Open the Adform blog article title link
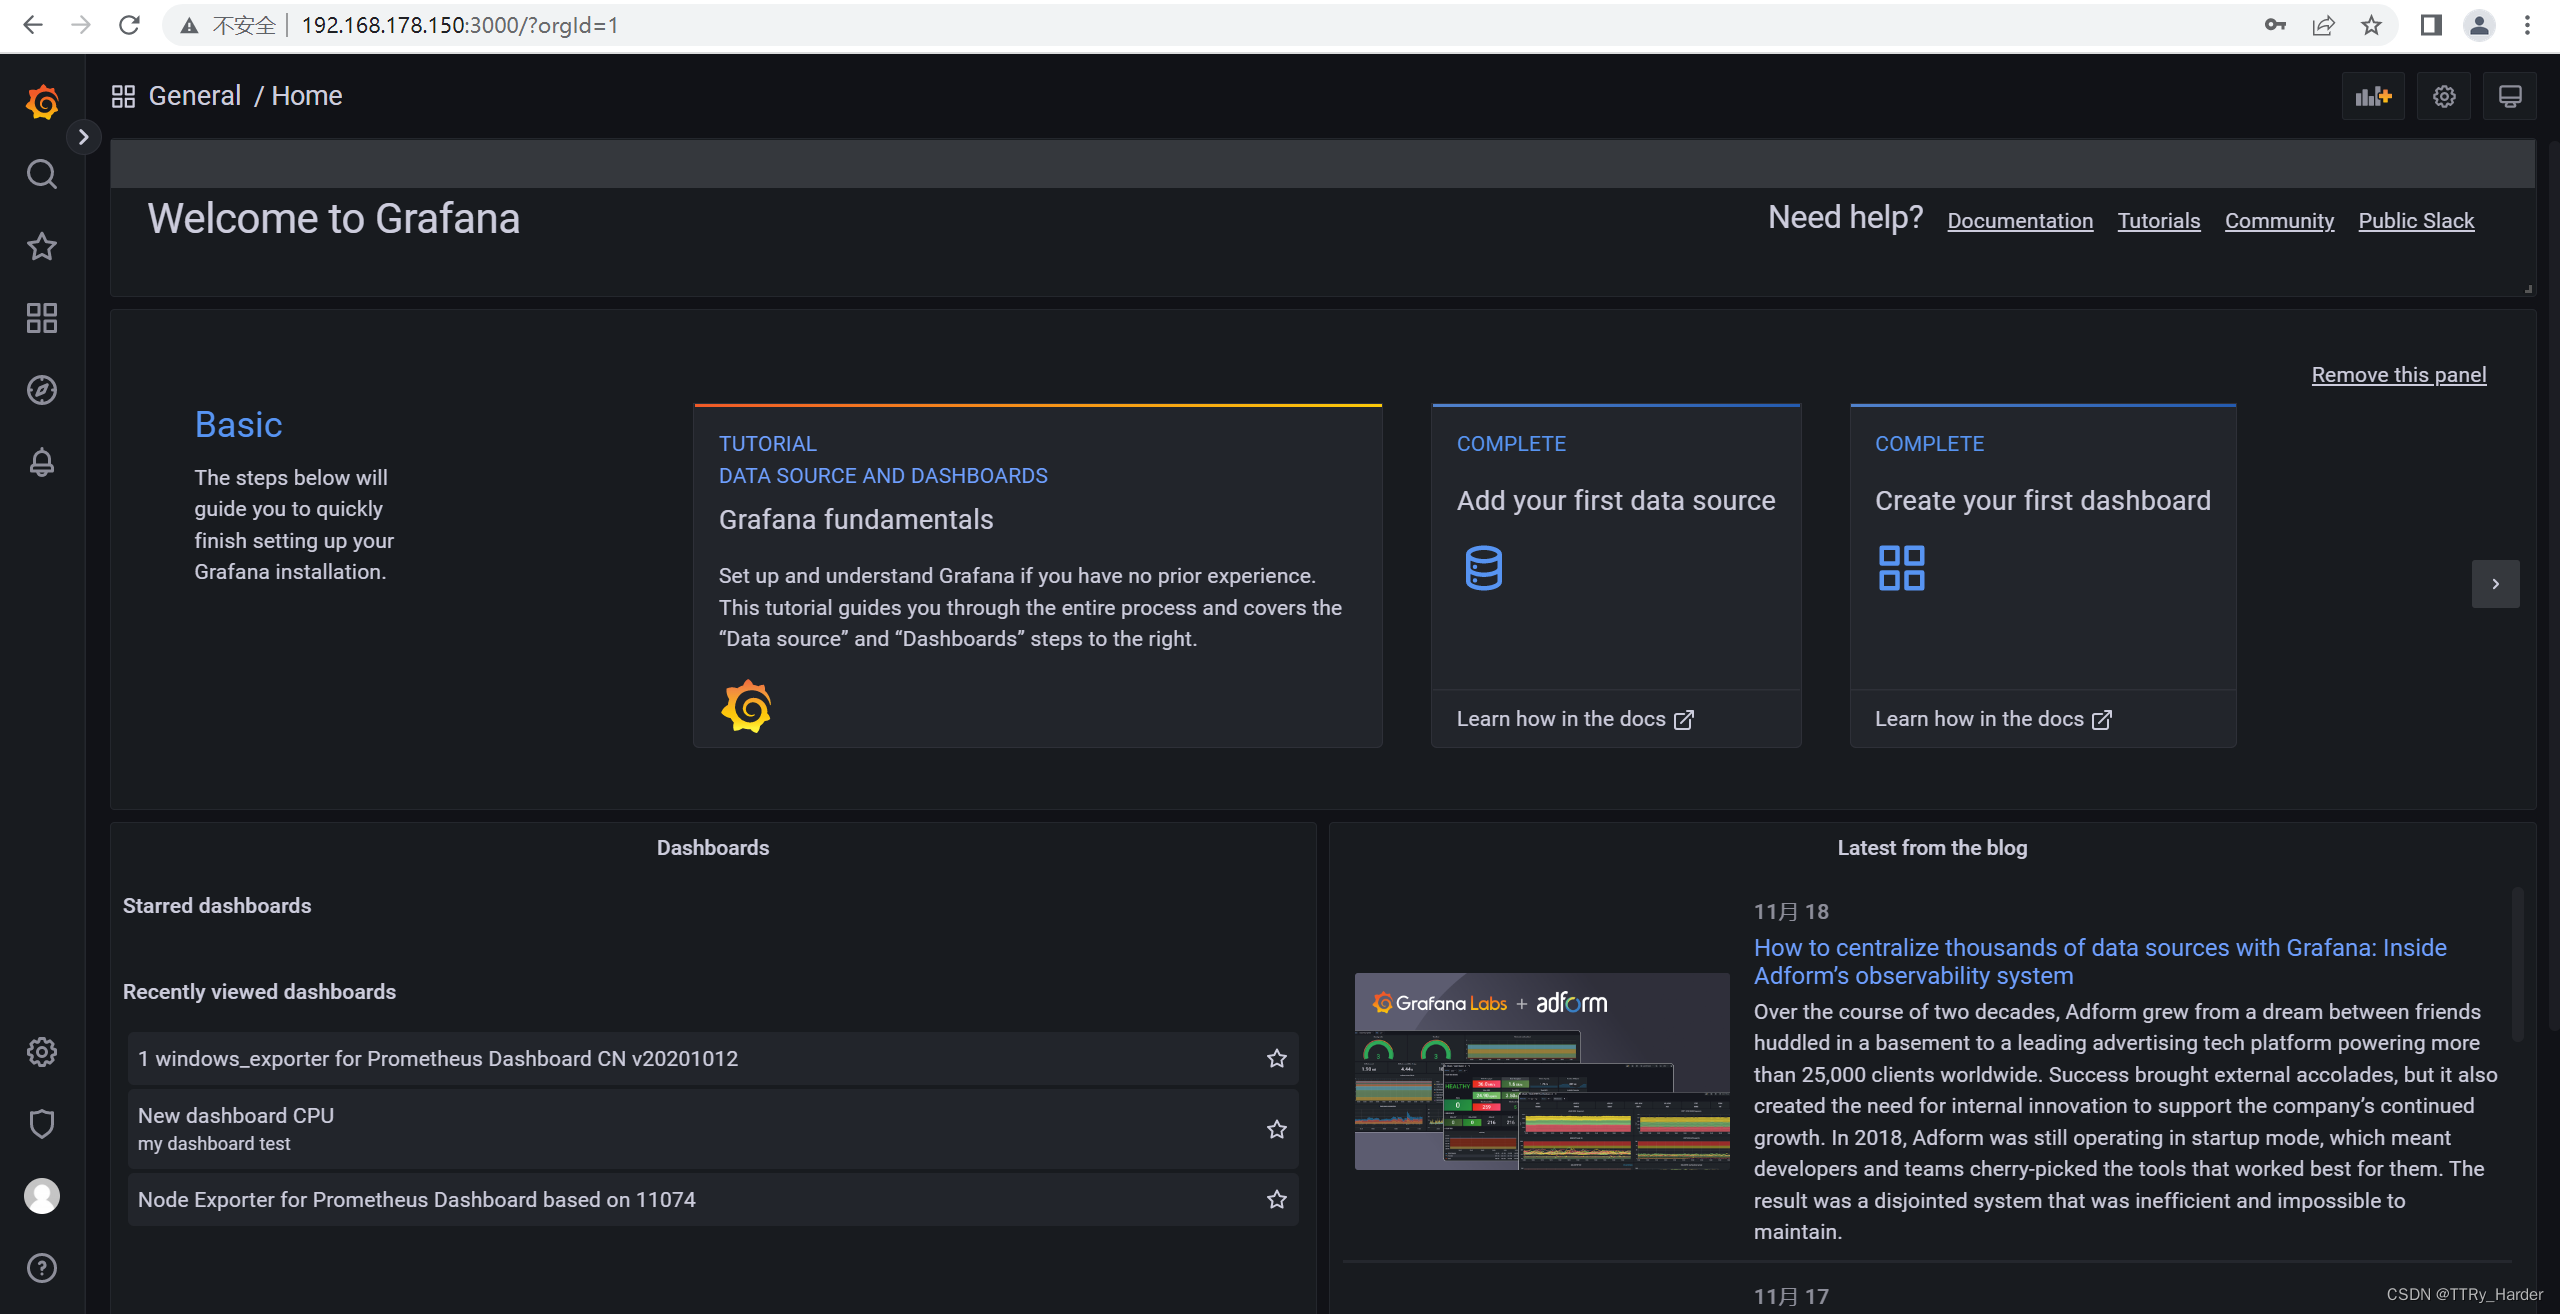The image size is (2560, 1314). (x=2100, y=961)
